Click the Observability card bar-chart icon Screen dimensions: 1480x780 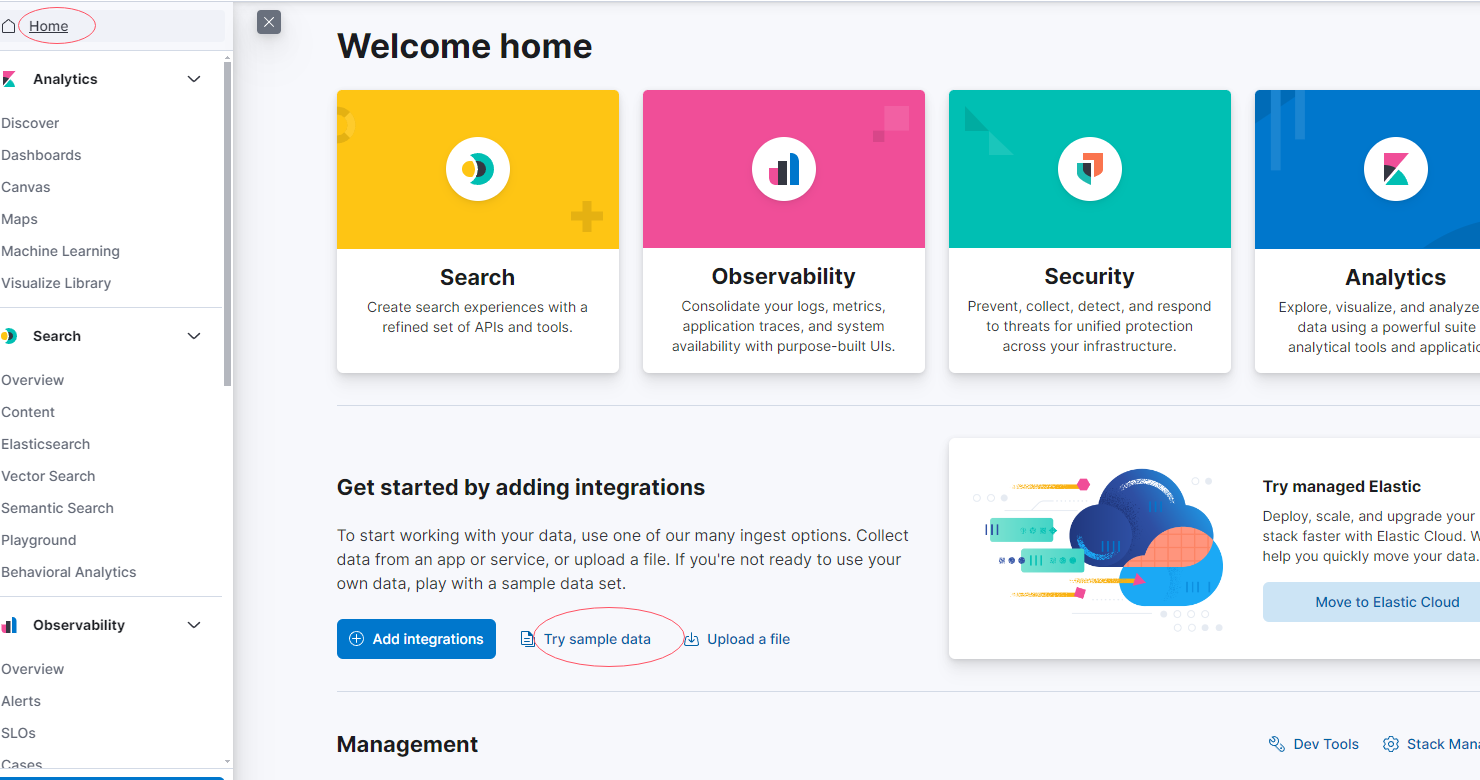pyautogui.click(x=784, y=169)
